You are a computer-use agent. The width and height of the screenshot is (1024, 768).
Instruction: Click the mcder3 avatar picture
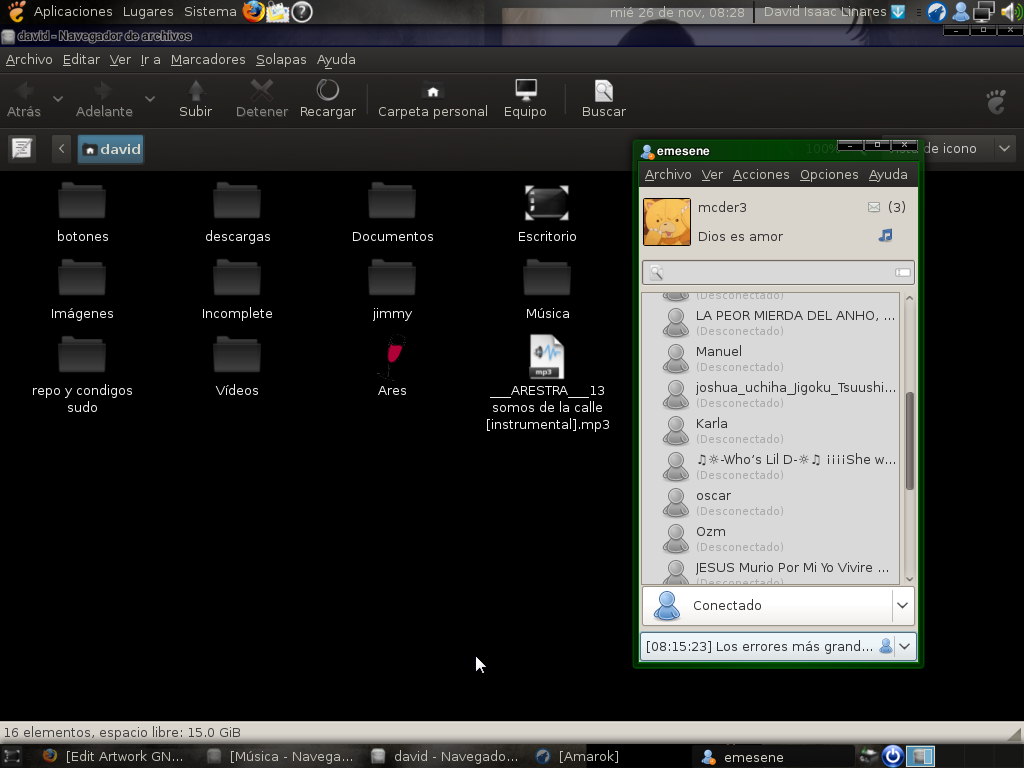pos(667,222)
